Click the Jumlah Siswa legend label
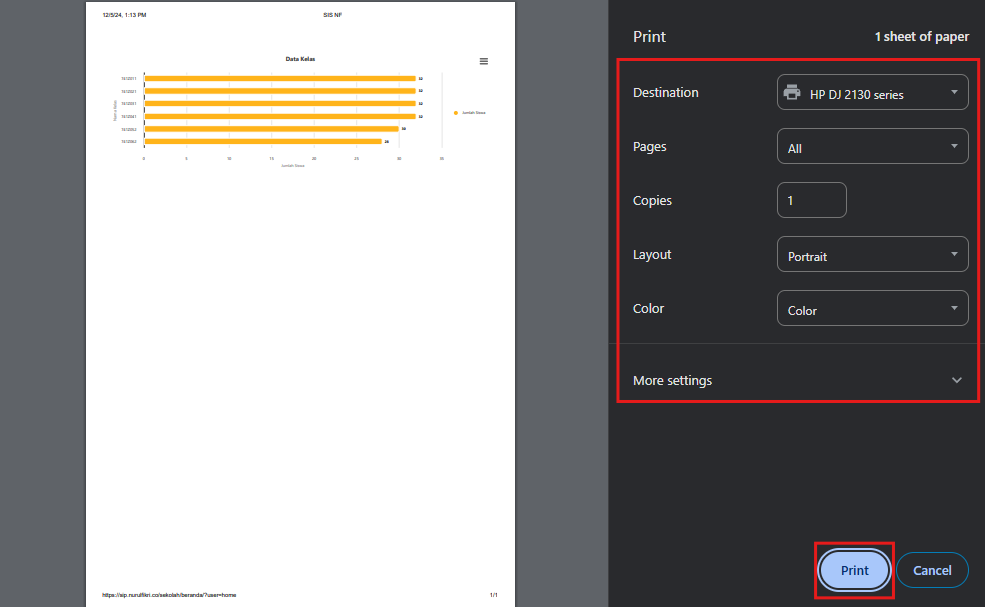Image resolution: width=985 pixels, height=607 pixels. (x=473, y=113)
